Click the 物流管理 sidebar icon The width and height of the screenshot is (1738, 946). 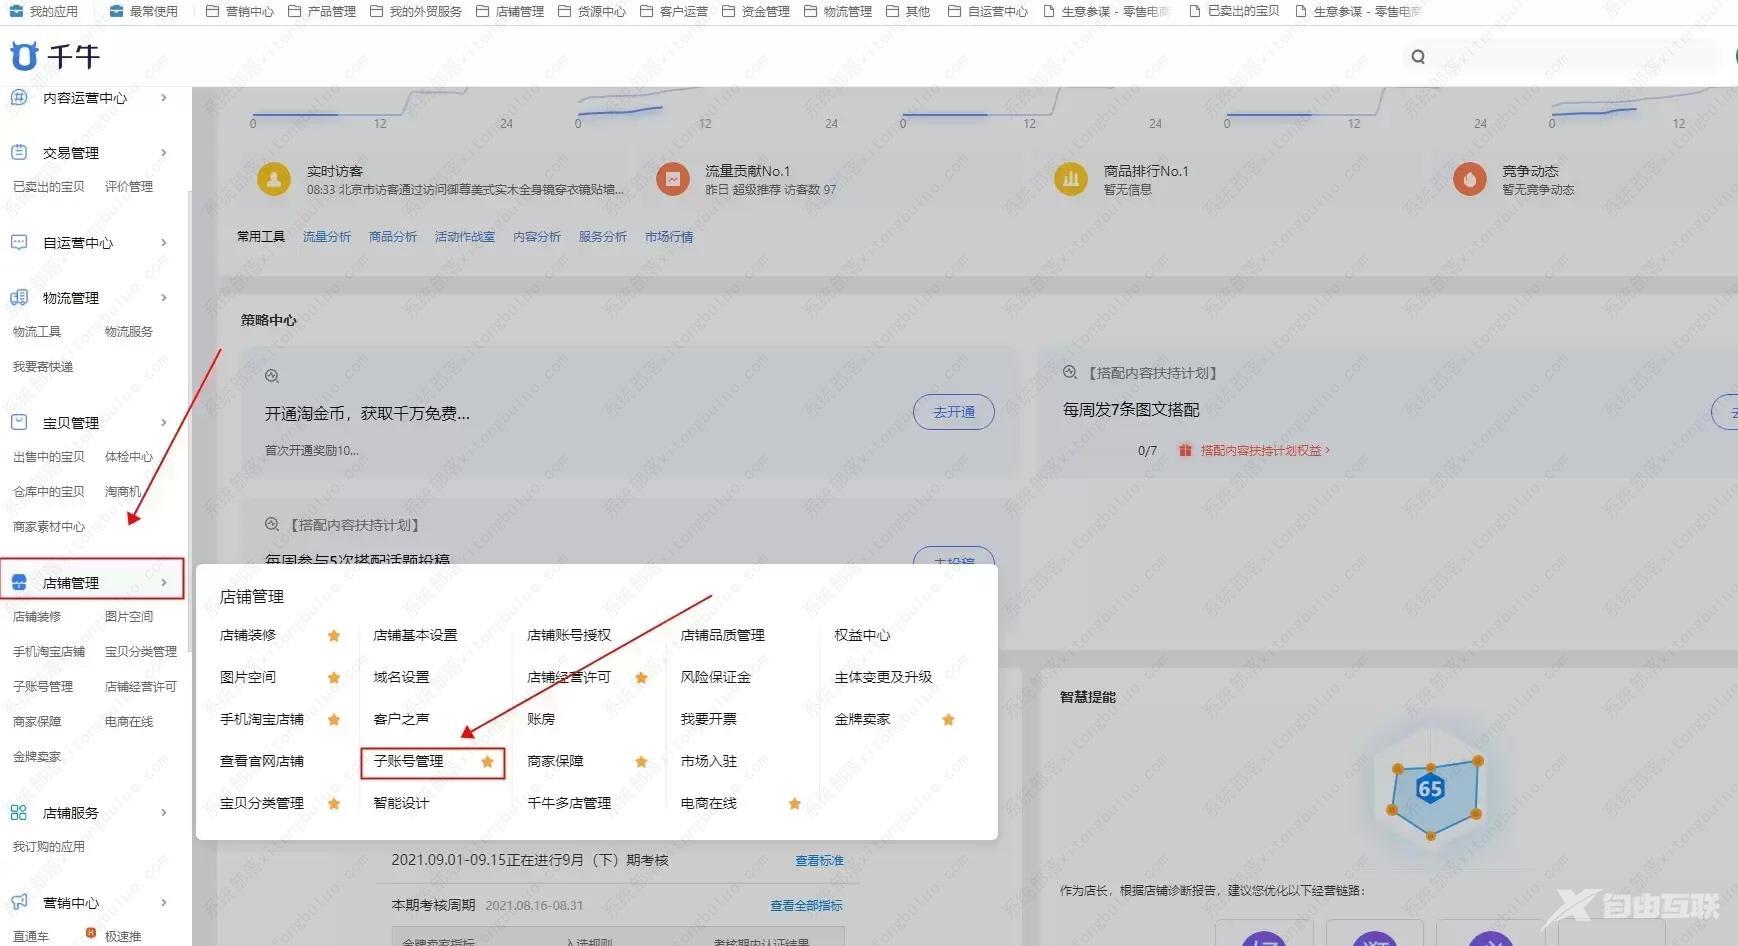tap(17, 297)
